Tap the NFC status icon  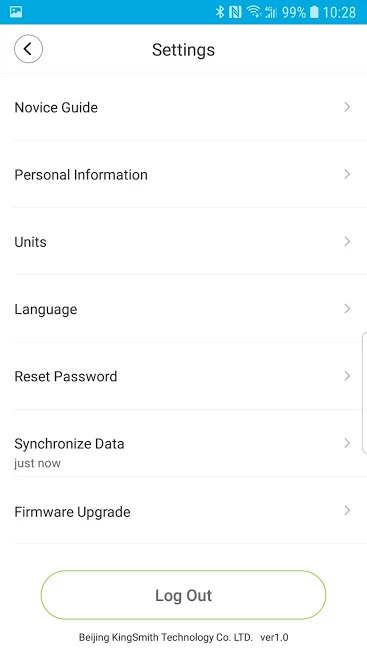(x=235, y=12)
